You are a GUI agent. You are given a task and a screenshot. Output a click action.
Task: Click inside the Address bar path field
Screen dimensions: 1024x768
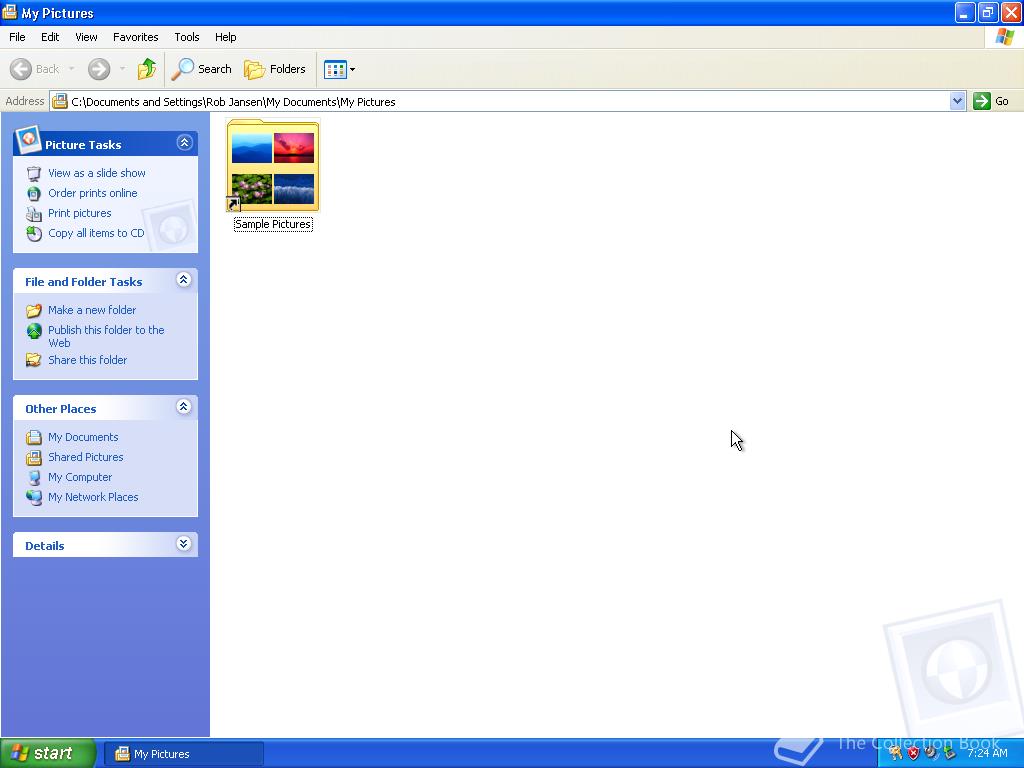[x=500, y=101]
